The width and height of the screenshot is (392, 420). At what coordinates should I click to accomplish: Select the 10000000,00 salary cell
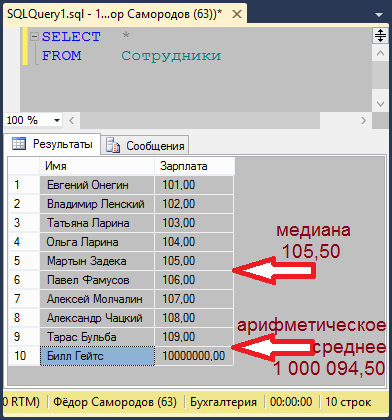click(x=194, y=356)
